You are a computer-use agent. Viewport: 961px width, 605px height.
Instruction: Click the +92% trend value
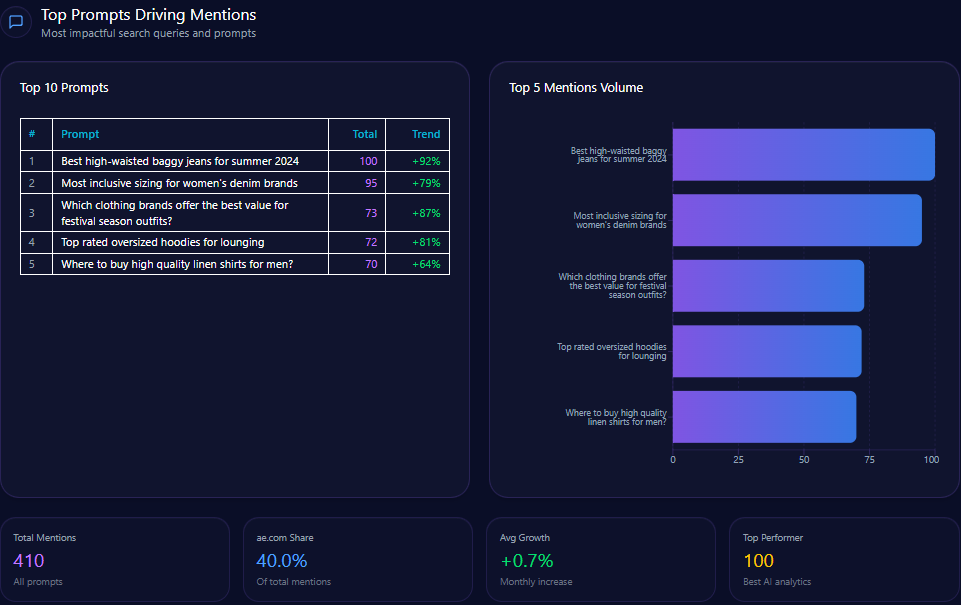[426, 161]
